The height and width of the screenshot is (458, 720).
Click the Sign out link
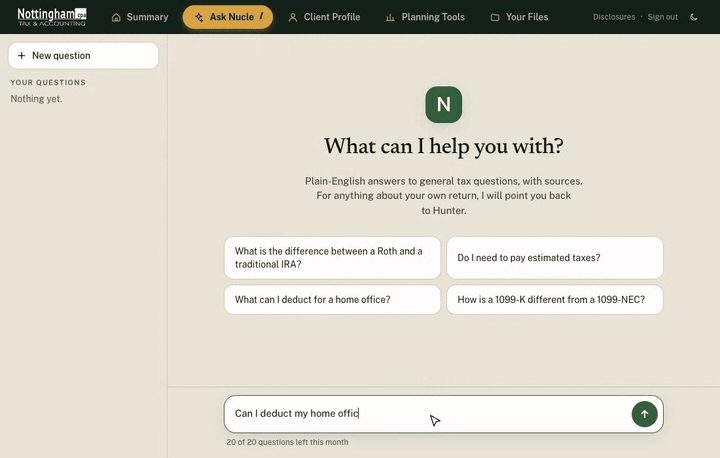[663, 17]
